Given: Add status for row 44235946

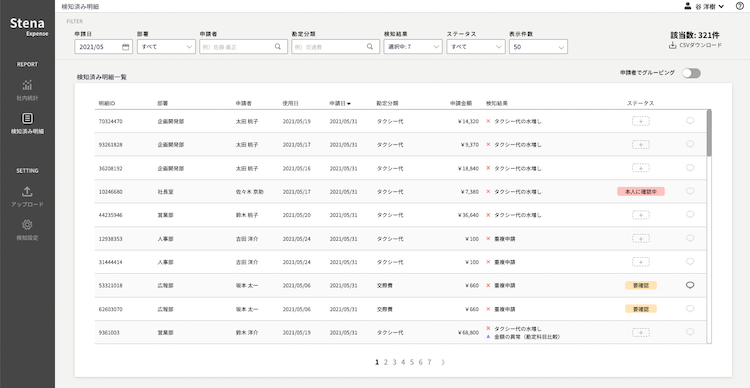Looking at the screenshot, I should 640,215.
